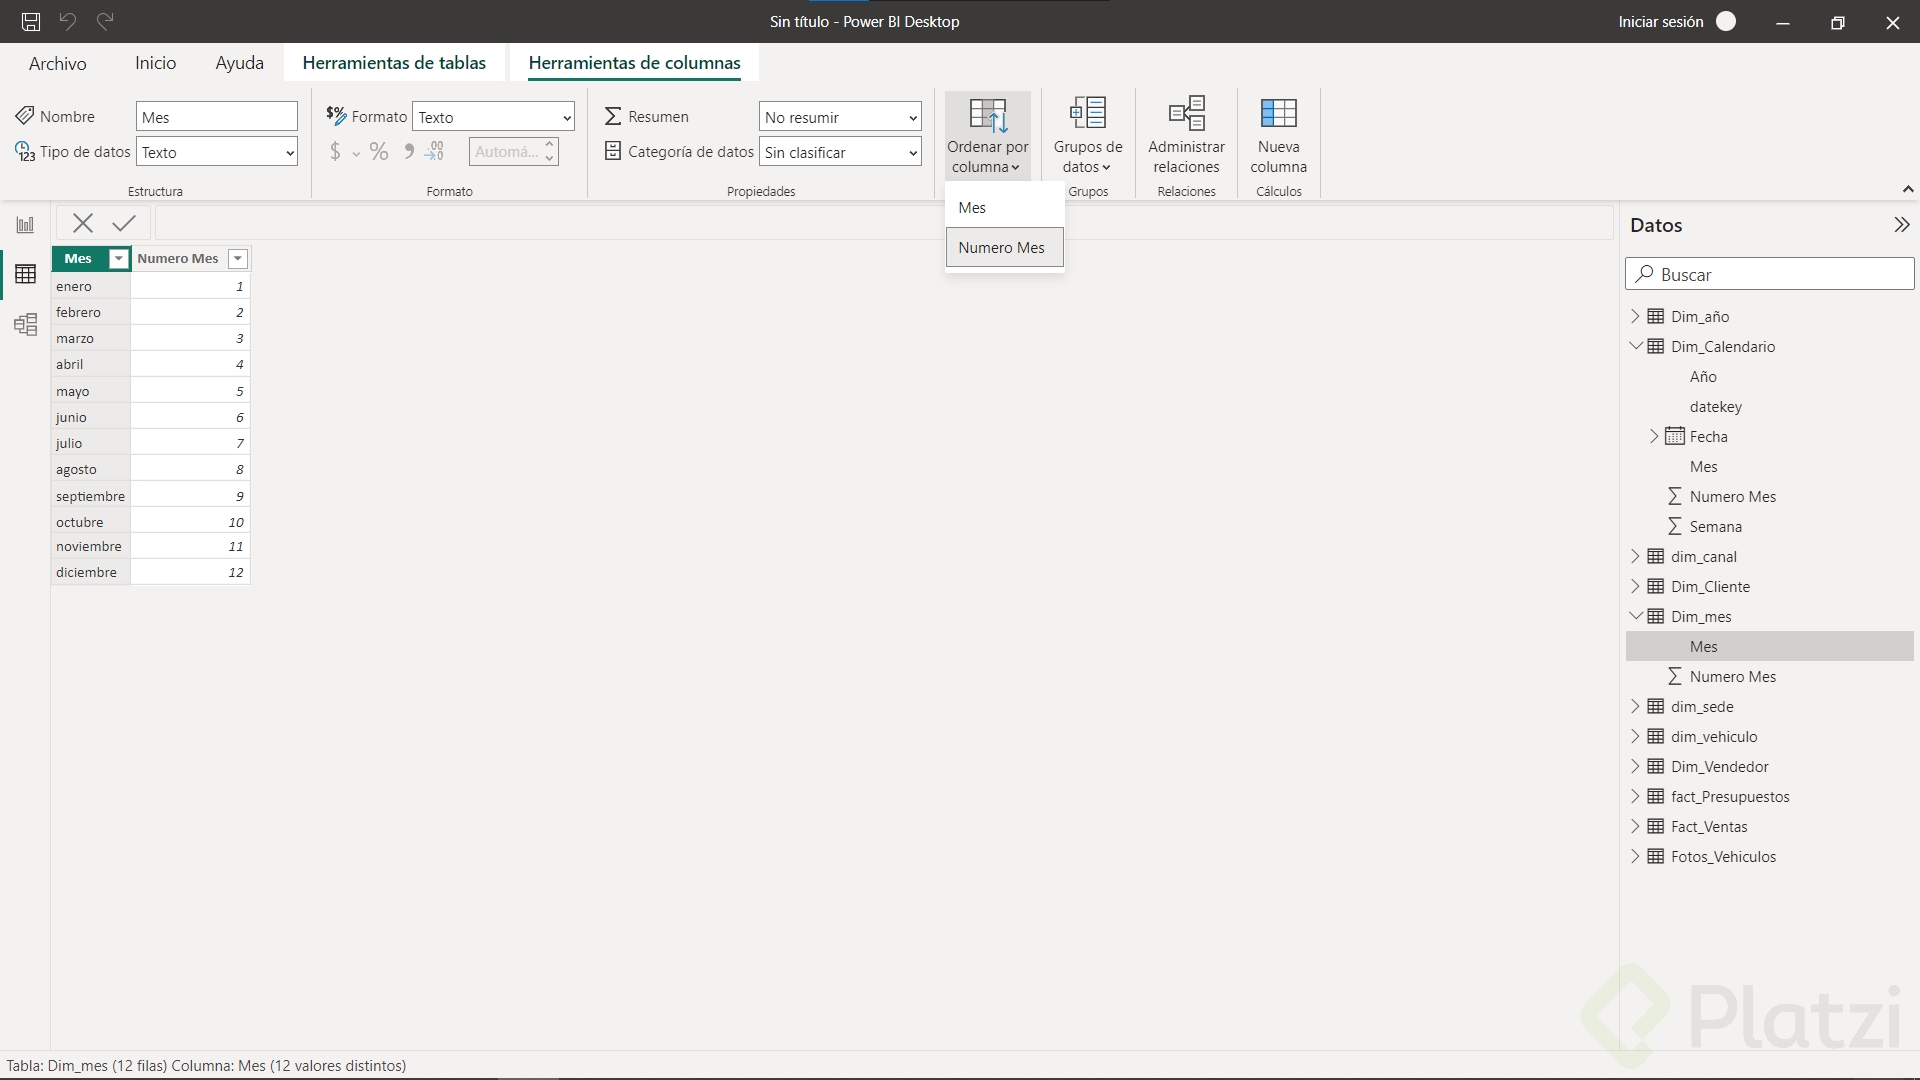Switch to the Inicio tab
This screenshot has width=1920, height=1080.
tap(155, 63)
